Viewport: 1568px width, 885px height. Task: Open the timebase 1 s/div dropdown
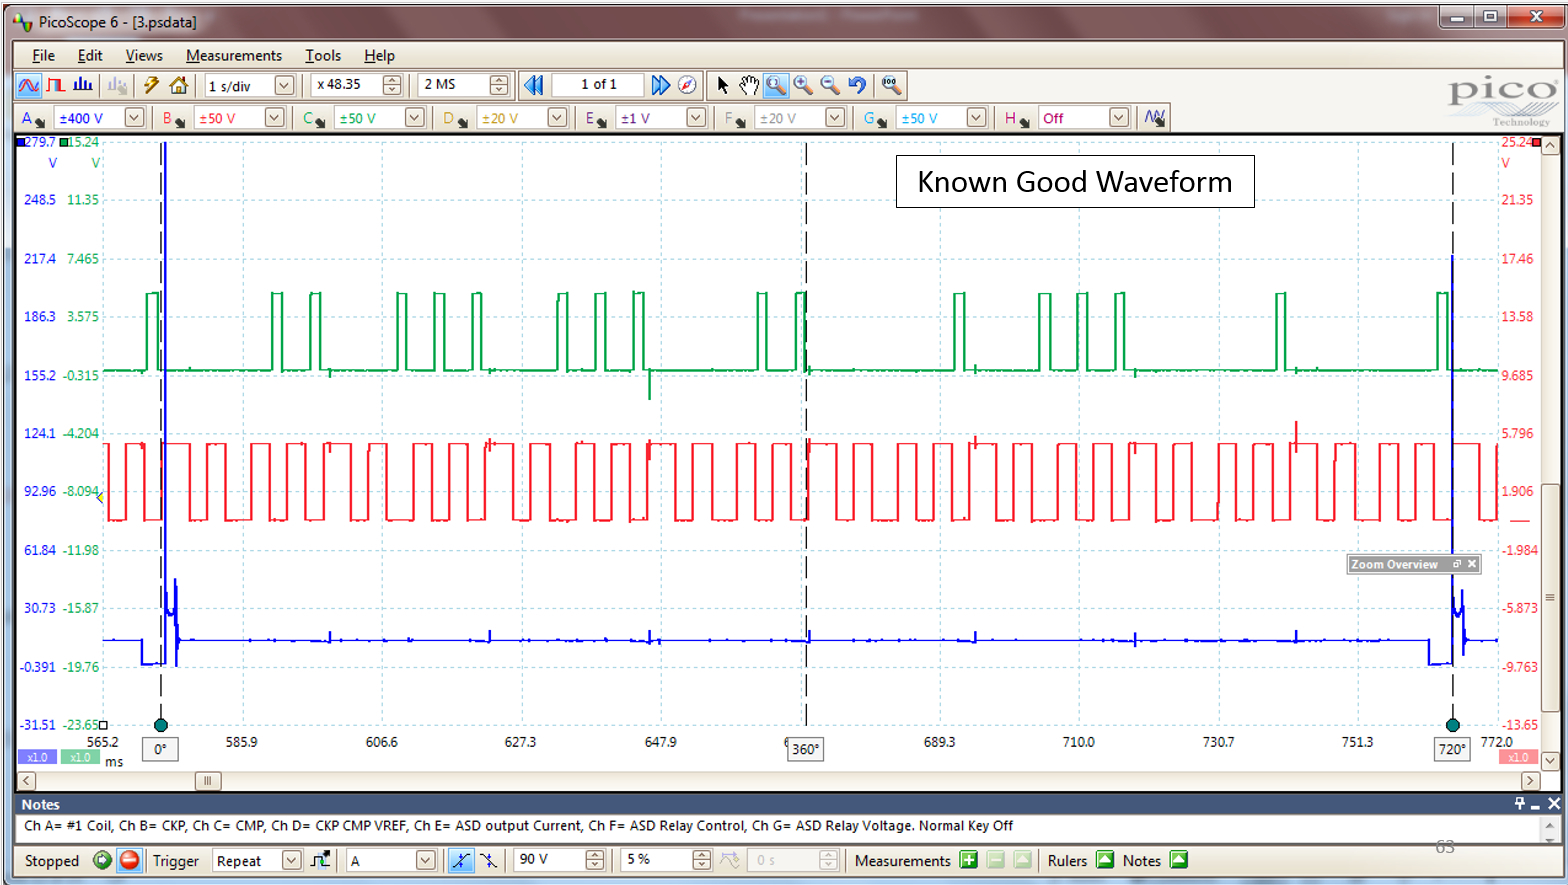[x=284, y=86]
